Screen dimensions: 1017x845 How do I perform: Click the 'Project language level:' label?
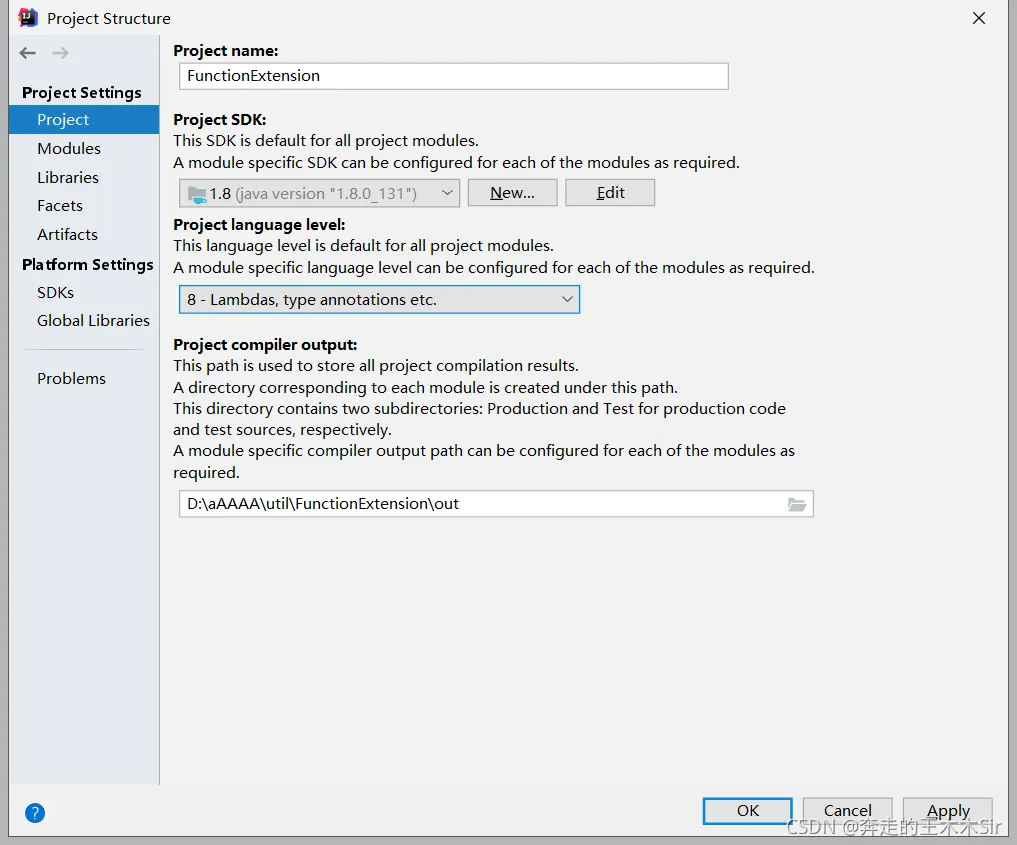tap(259, 225)
